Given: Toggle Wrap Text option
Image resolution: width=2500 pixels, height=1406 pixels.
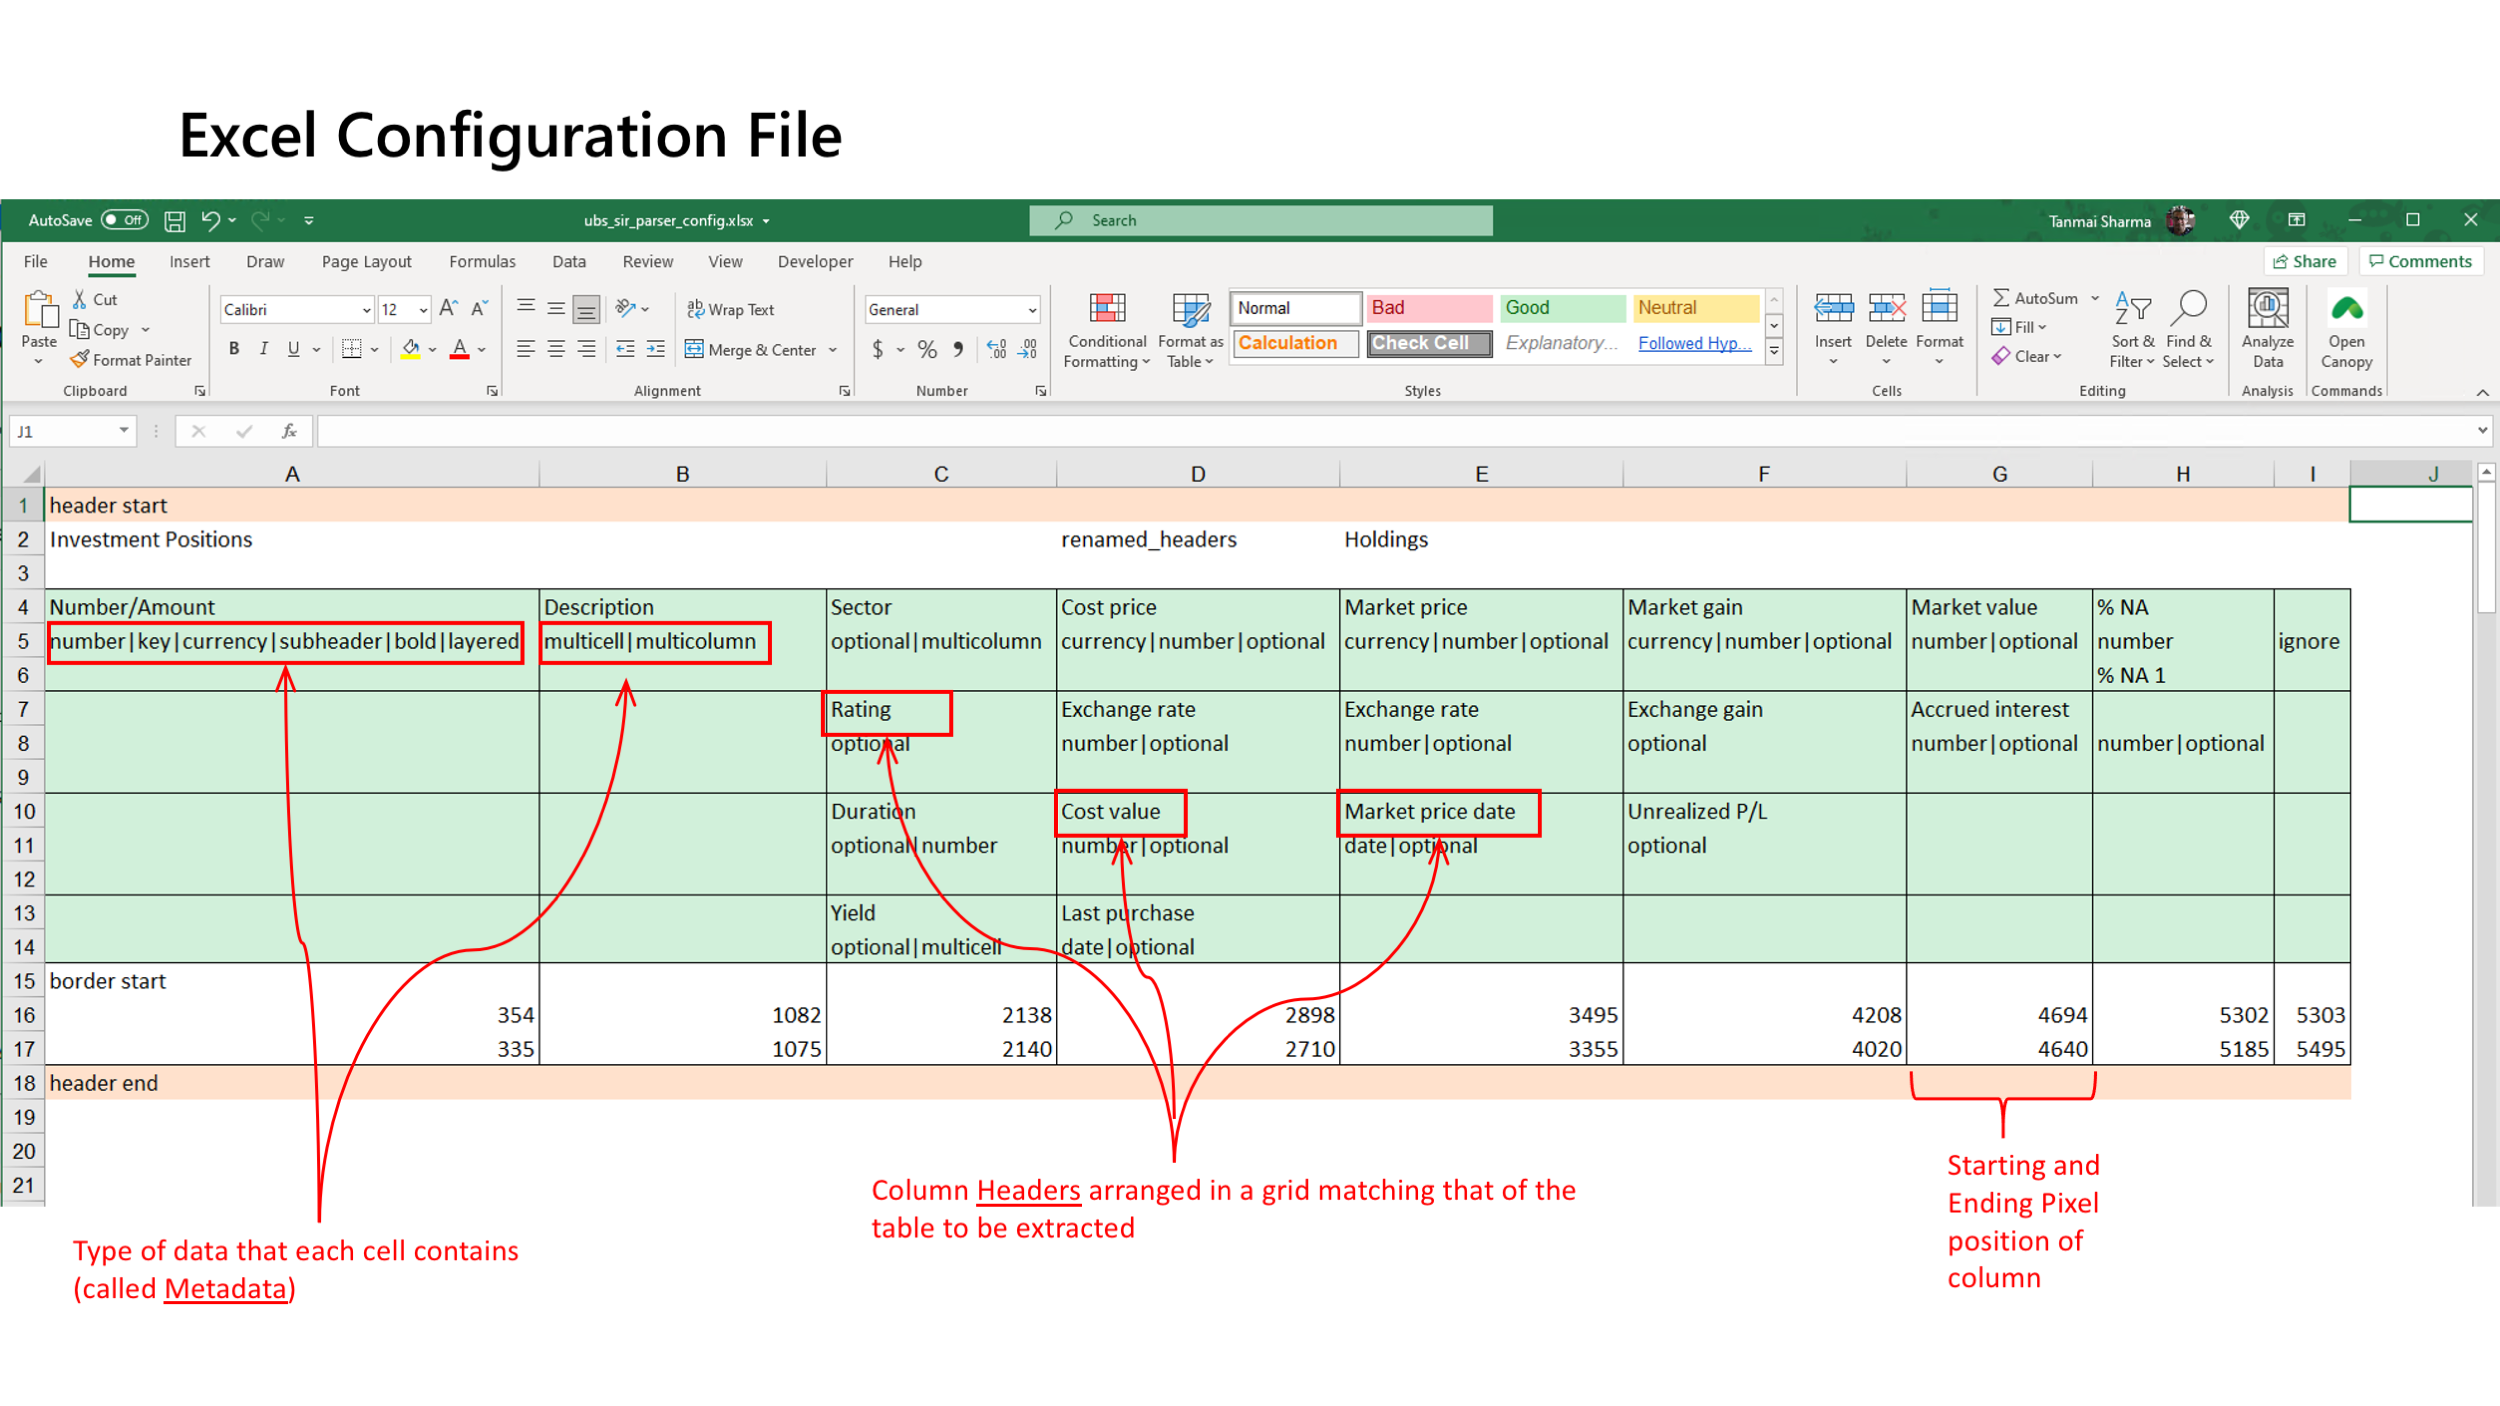Looking at the screenshot, I should pyautogui.click(x=731, y=310).
